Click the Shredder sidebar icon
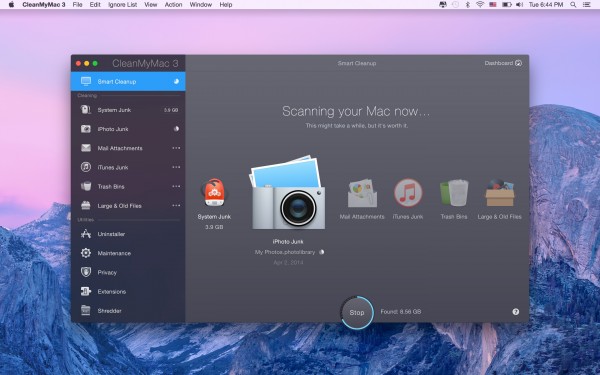The width and height of the screenshot is (600, 375). pos(86,310)
